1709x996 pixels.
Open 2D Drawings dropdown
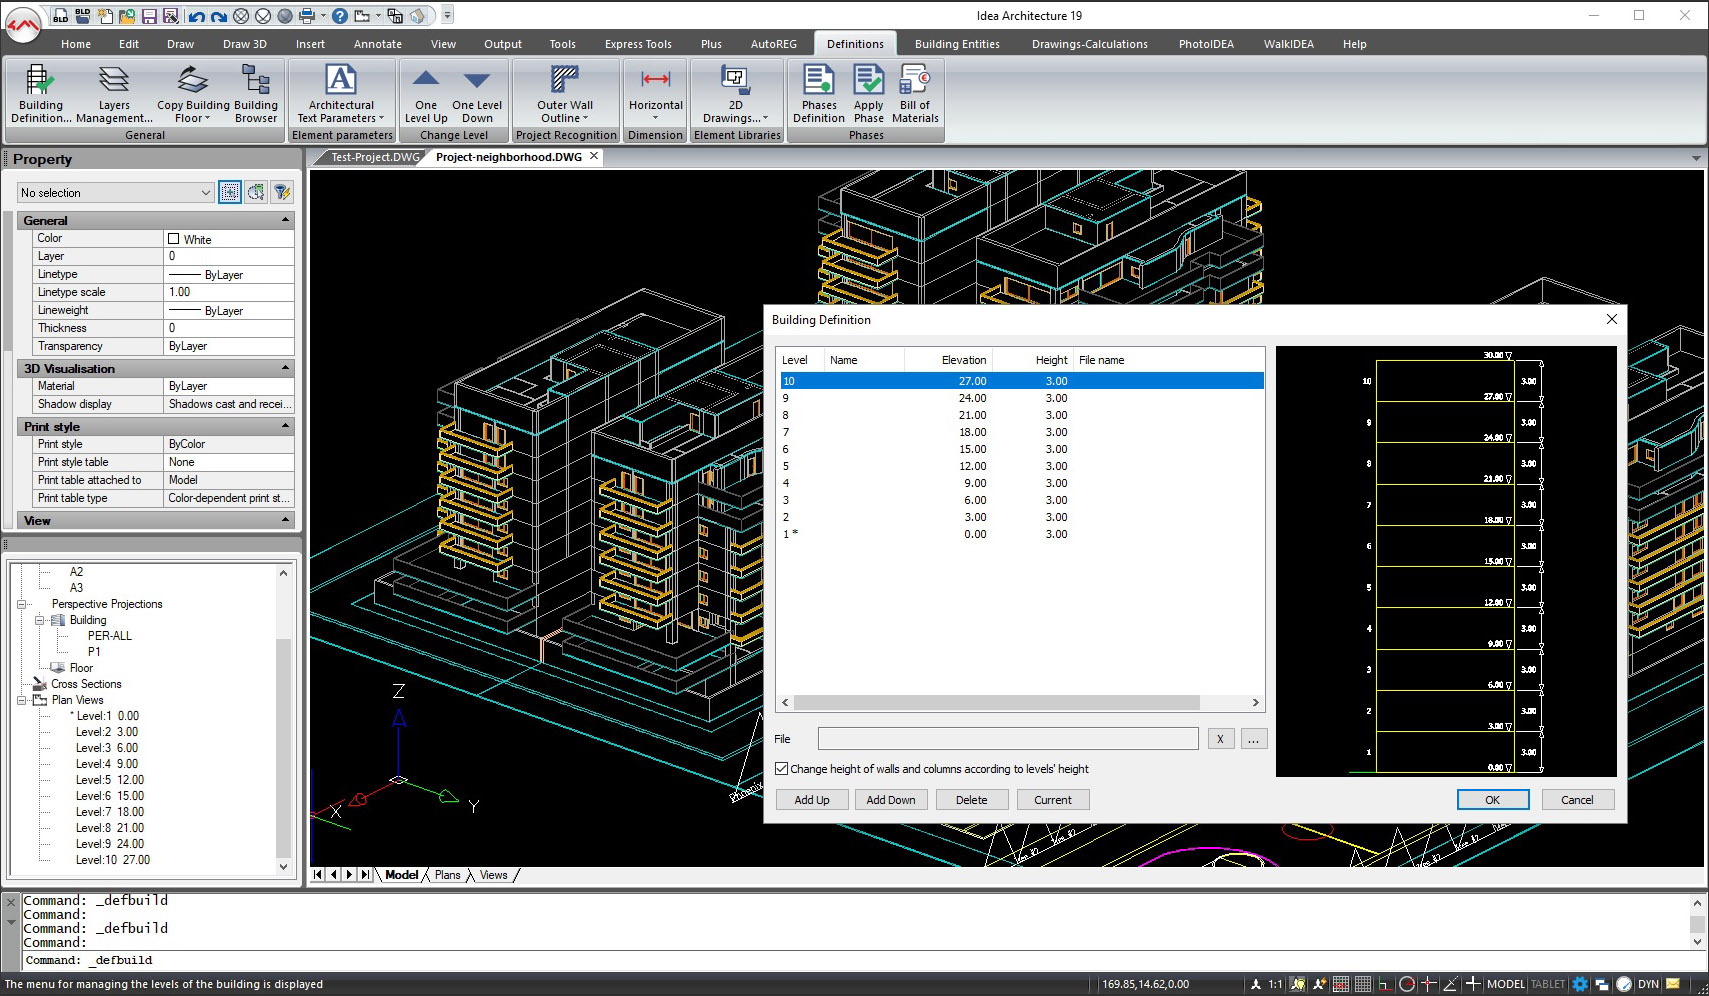coord(736,94)
